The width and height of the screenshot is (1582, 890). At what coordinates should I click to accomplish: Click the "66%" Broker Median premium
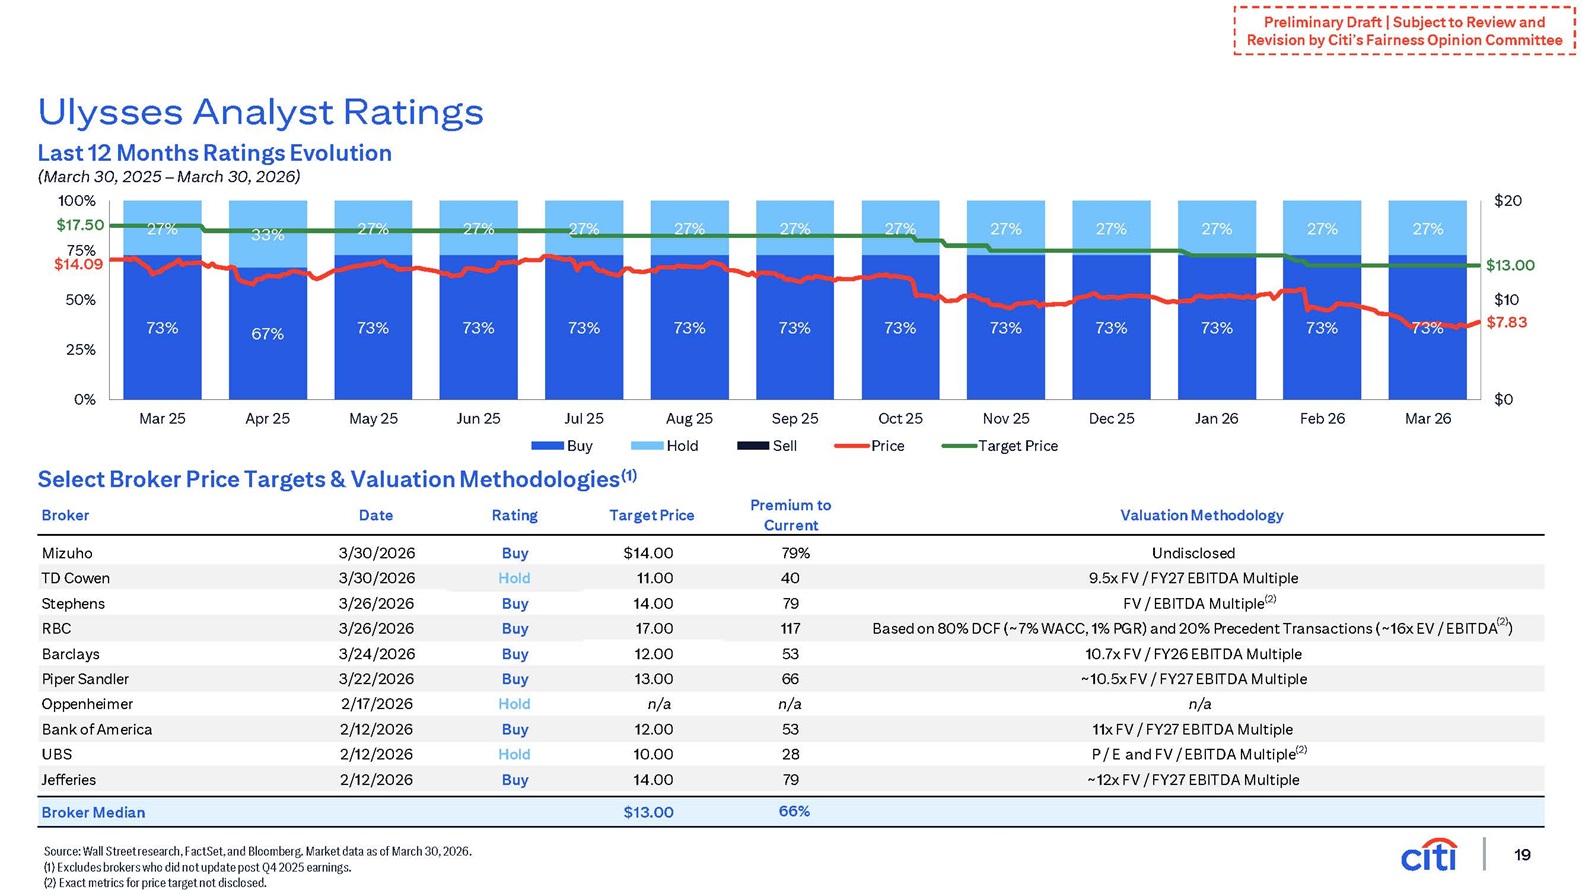794,811
